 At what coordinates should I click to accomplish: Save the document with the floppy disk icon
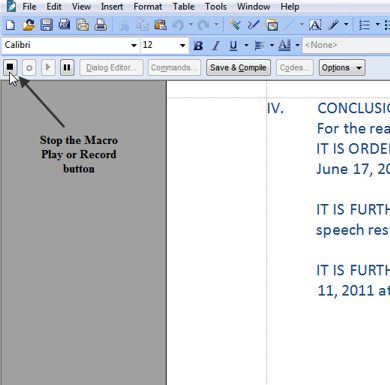click(x=46, y=25)
